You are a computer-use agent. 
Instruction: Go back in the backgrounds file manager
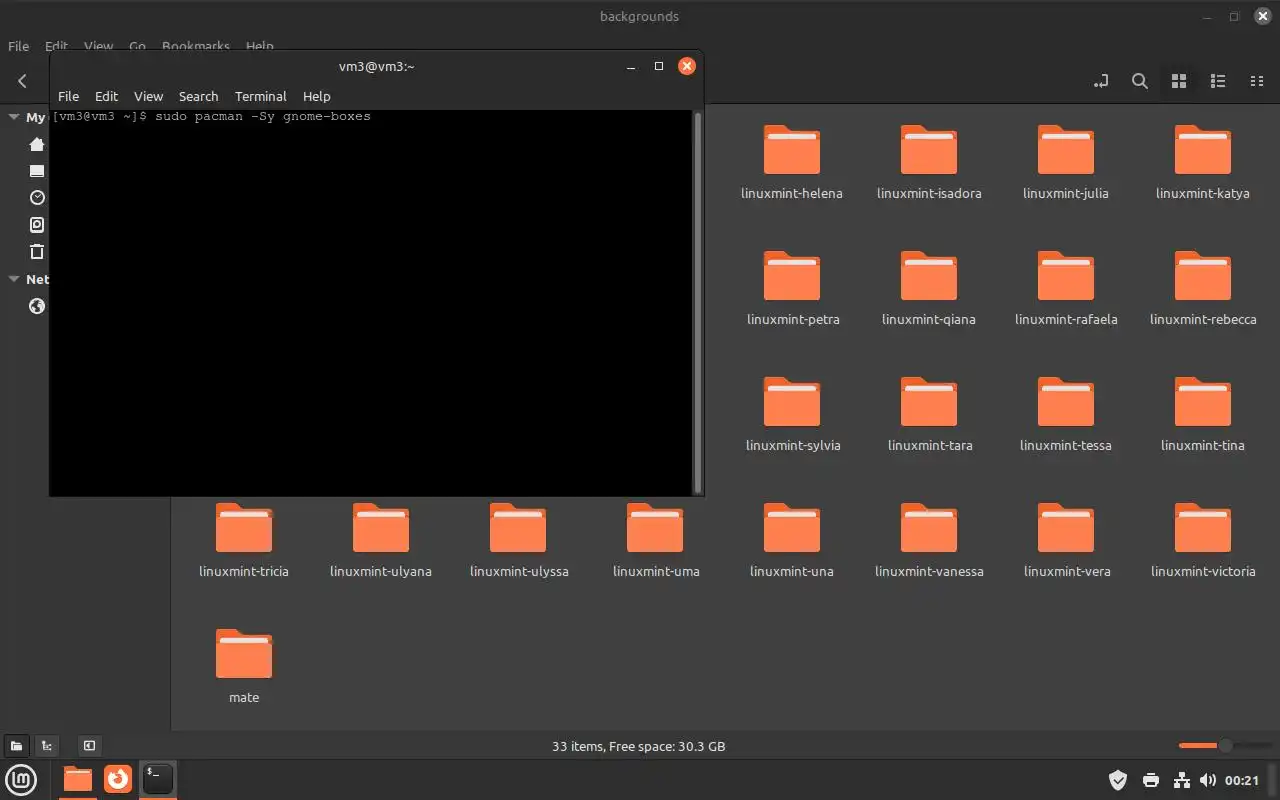coord(22,81)
